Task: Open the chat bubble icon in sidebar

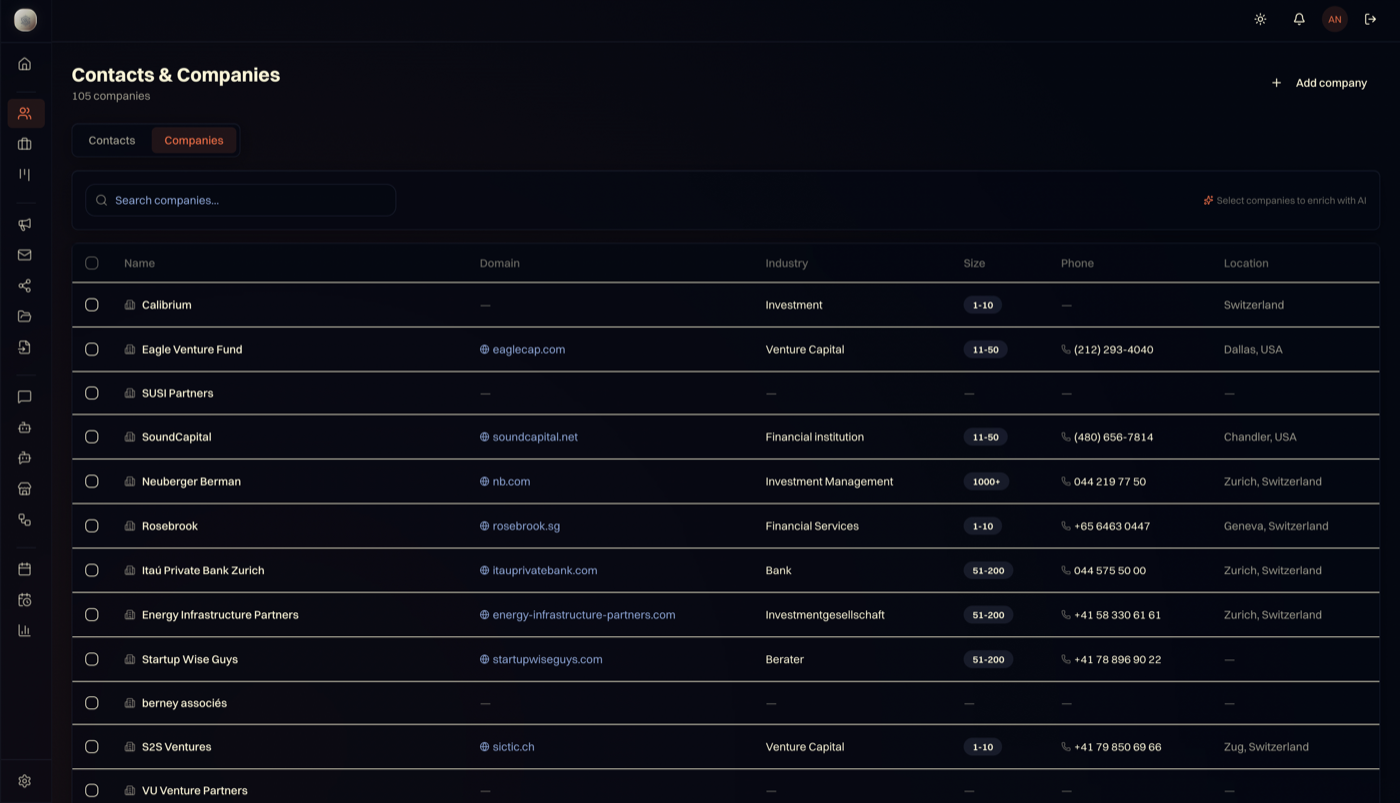Action: pos(25,397)
